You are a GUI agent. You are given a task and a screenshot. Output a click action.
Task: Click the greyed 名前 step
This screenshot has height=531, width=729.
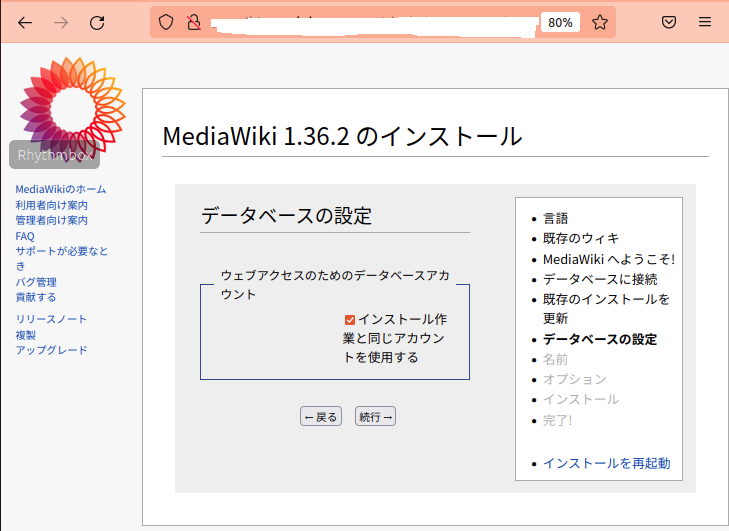pos(556,359)
